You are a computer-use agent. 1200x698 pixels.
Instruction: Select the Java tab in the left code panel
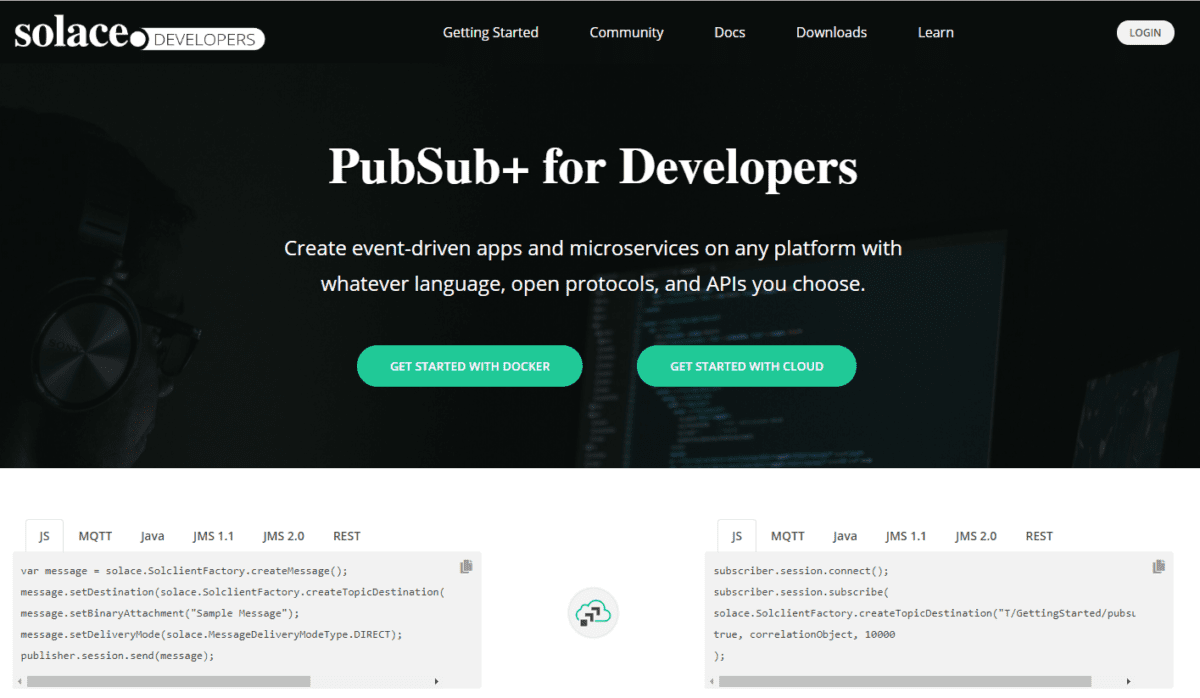(x=152, y=535)
